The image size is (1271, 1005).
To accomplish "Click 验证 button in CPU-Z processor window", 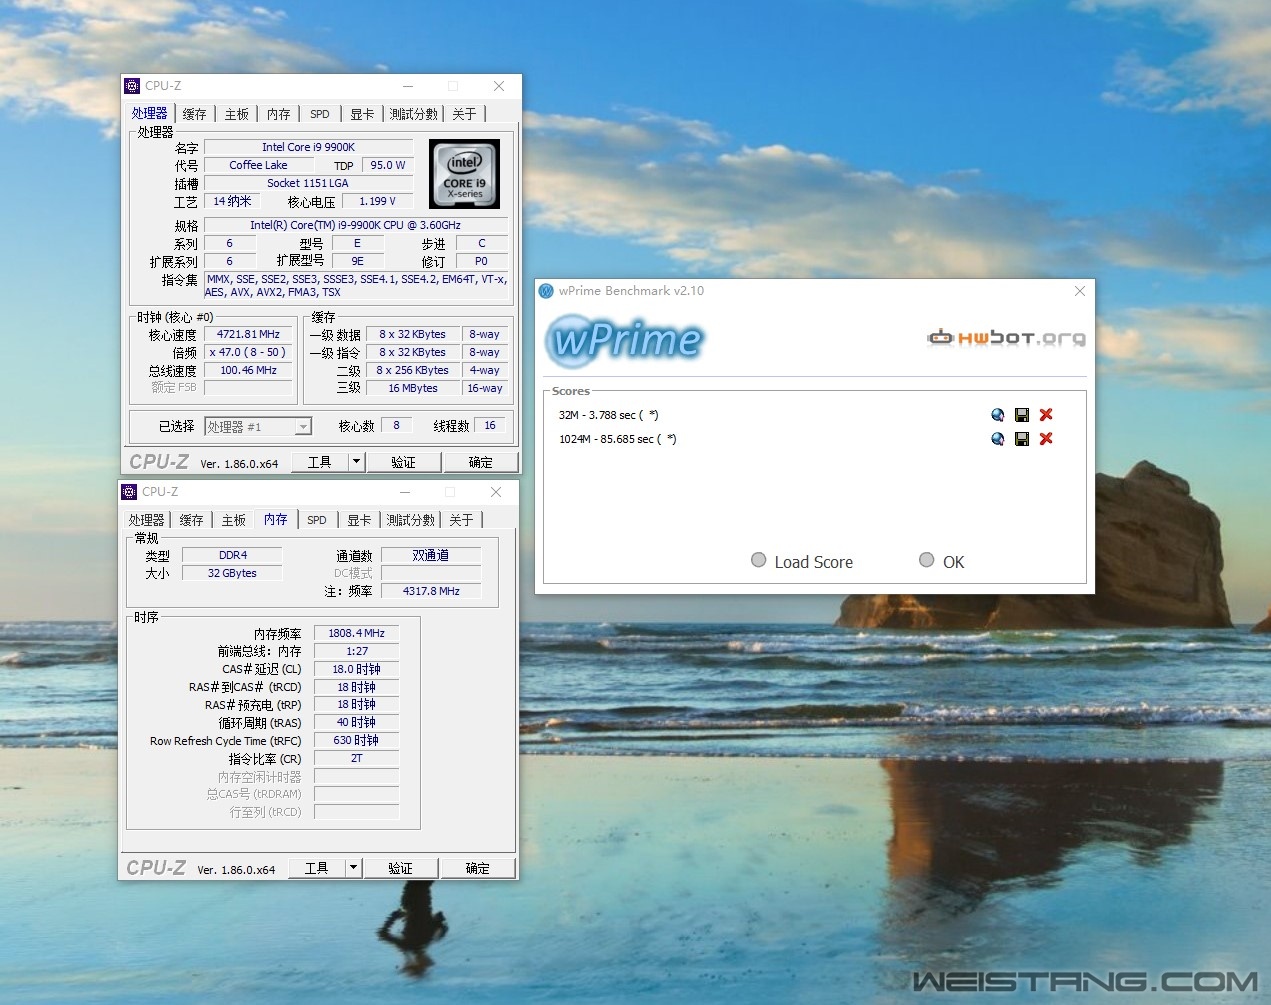I will (x=403, y=462).
